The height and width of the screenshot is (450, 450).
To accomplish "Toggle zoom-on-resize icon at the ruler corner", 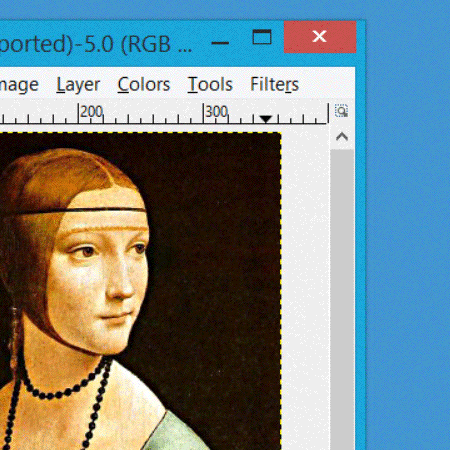I will (342, 111).
